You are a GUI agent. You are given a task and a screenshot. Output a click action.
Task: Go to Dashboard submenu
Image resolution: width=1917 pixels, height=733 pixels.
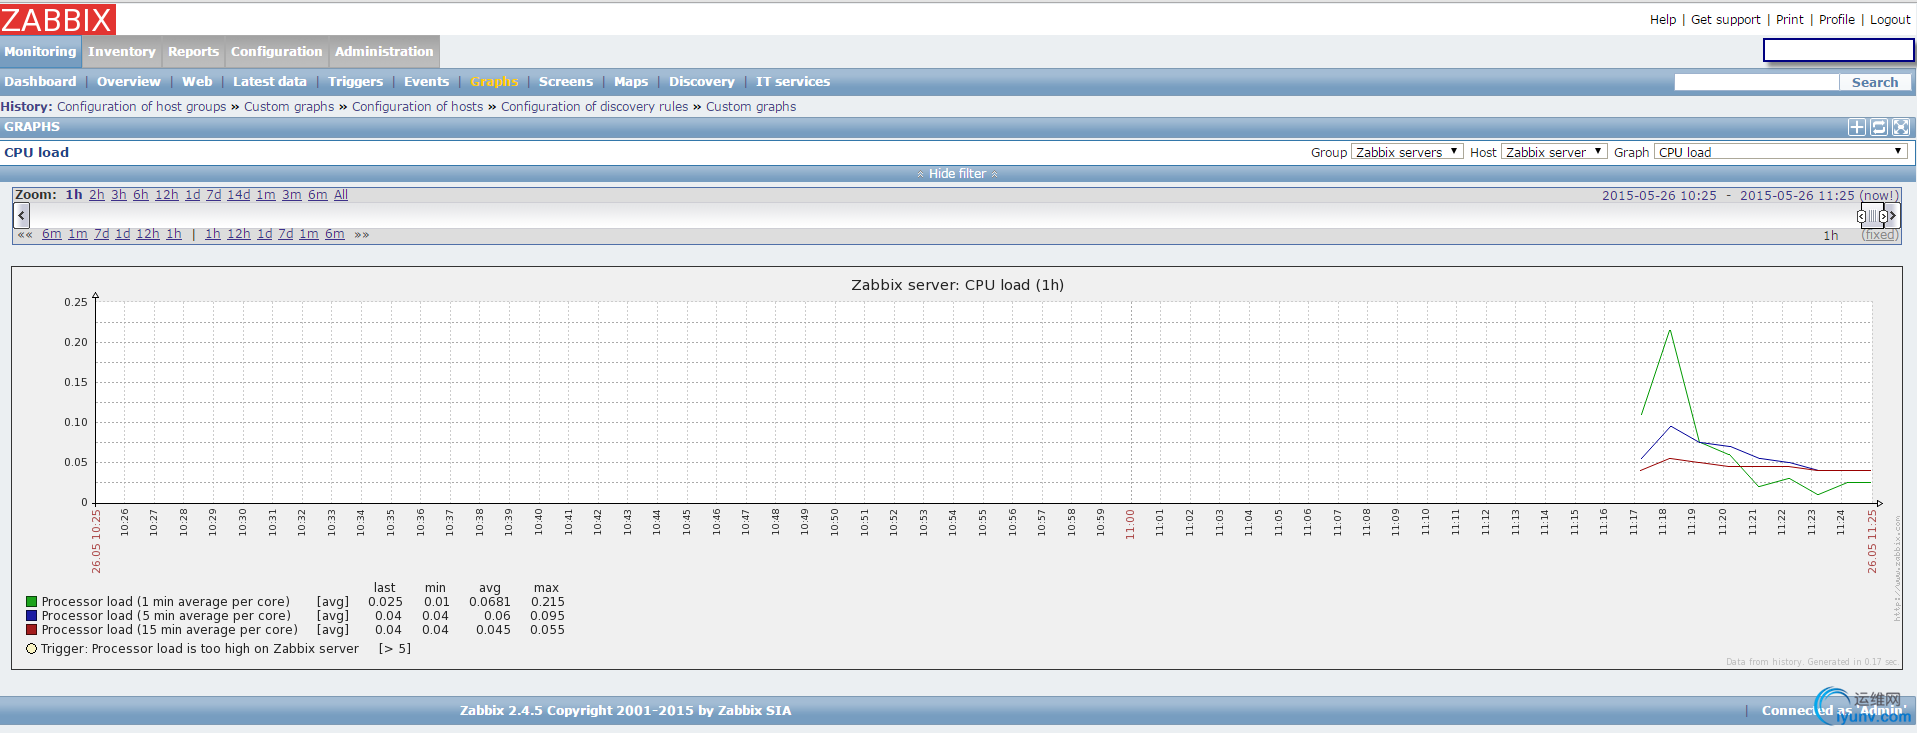(x=40, y=82)
